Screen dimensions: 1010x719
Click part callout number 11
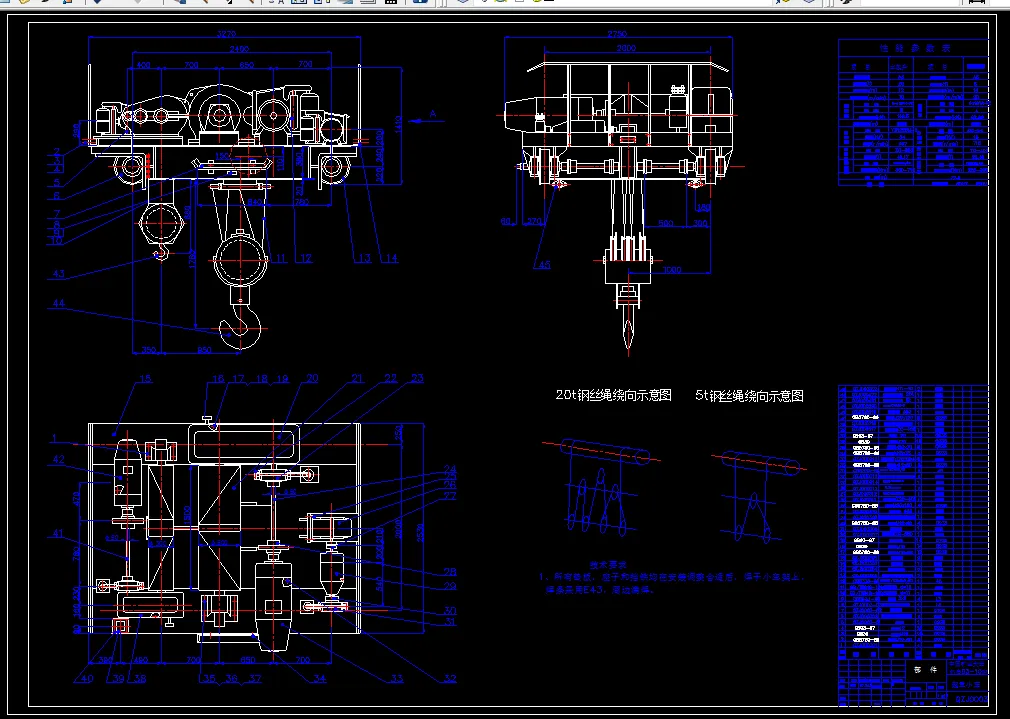279,258
